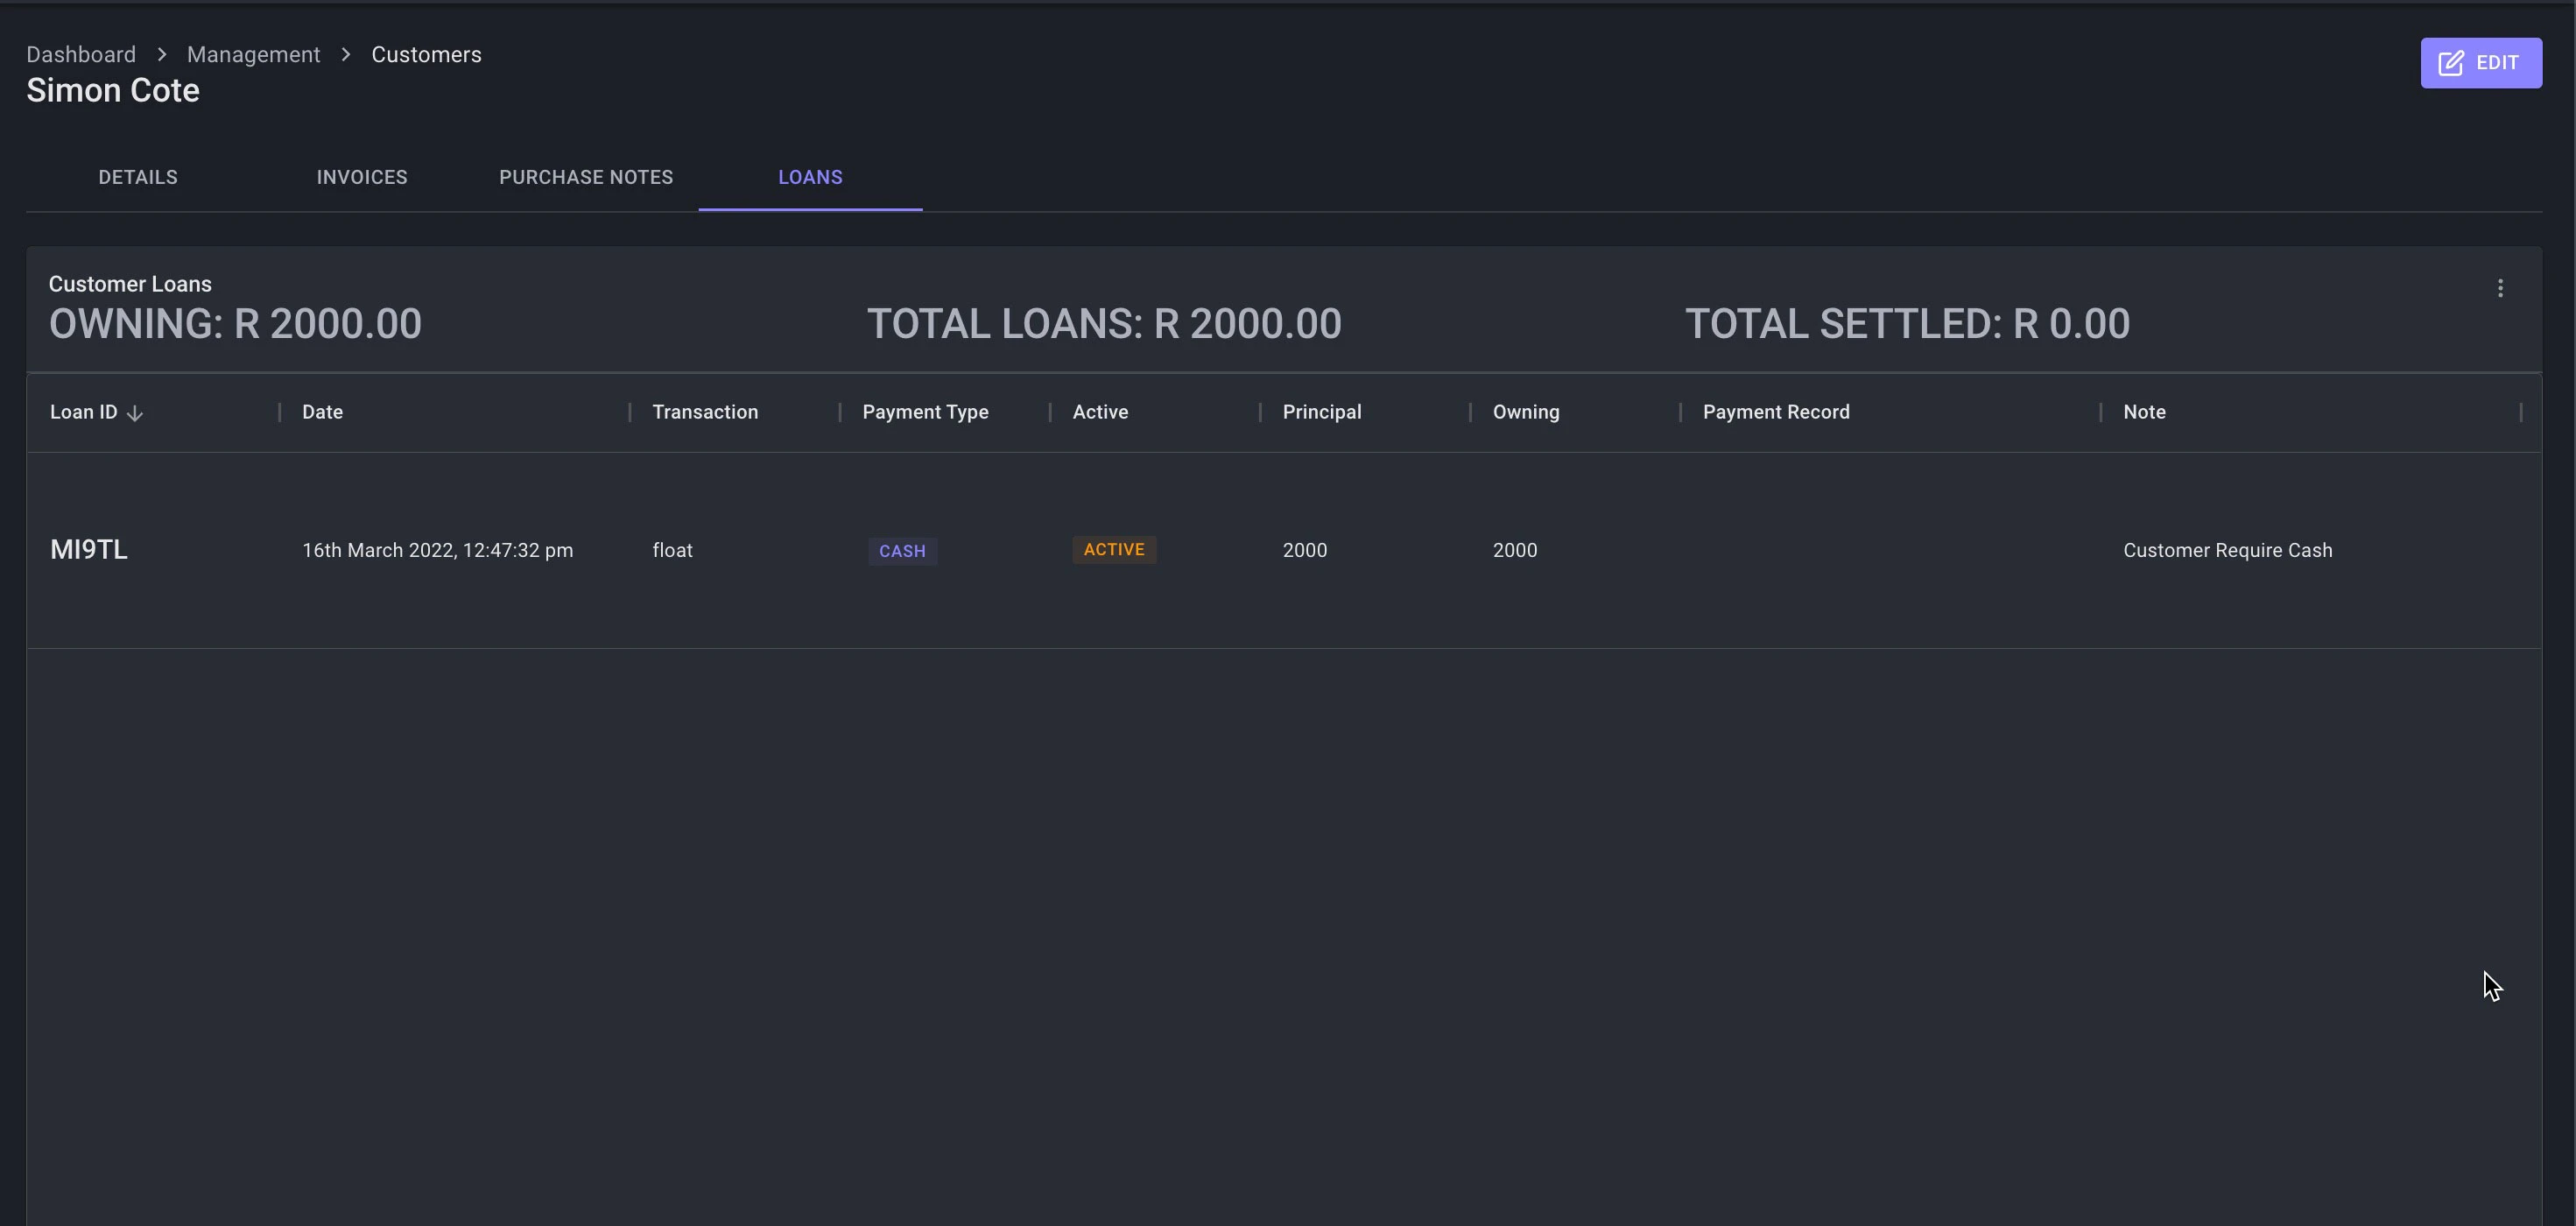The width and height of the screenshot is (2576, 1226).
Task: Sort by the Date column header
Action: (322, 412)
